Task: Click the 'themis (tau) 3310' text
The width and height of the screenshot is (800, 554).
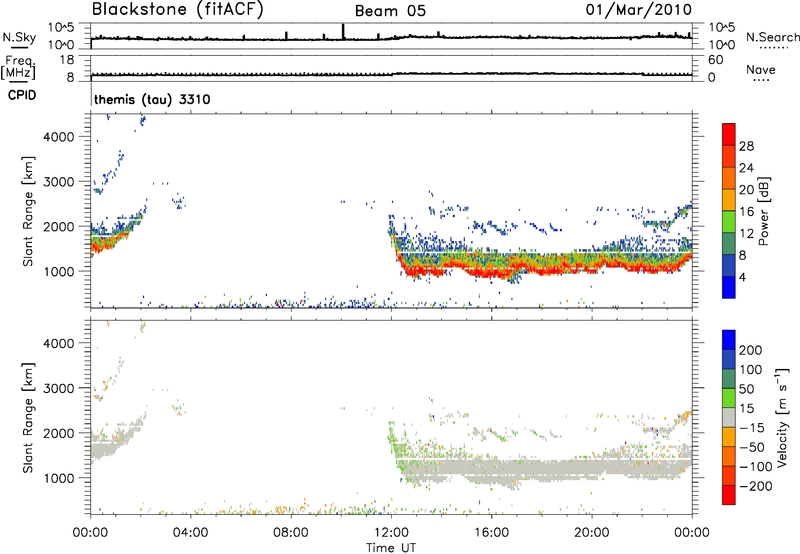Action: pyautogui.click(x=152, y=99)
